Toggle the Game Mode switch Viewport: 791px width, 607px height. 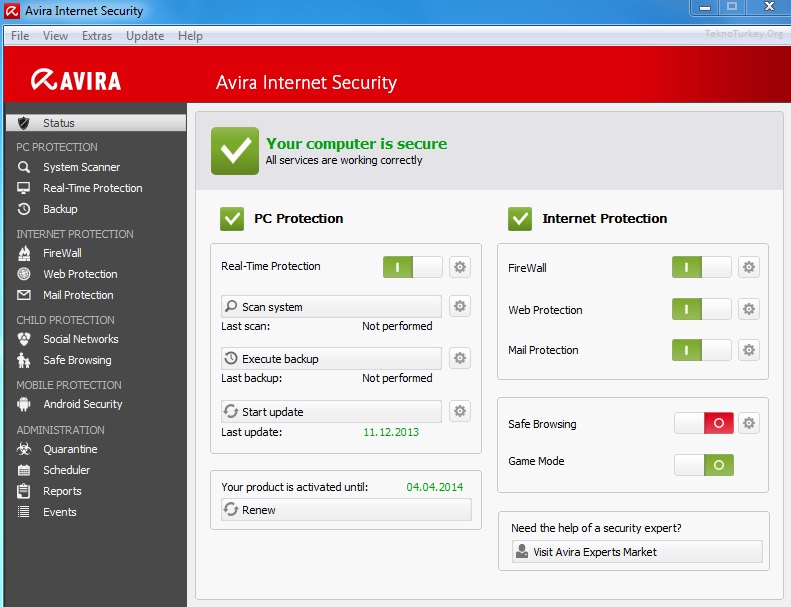click(704, 465)
